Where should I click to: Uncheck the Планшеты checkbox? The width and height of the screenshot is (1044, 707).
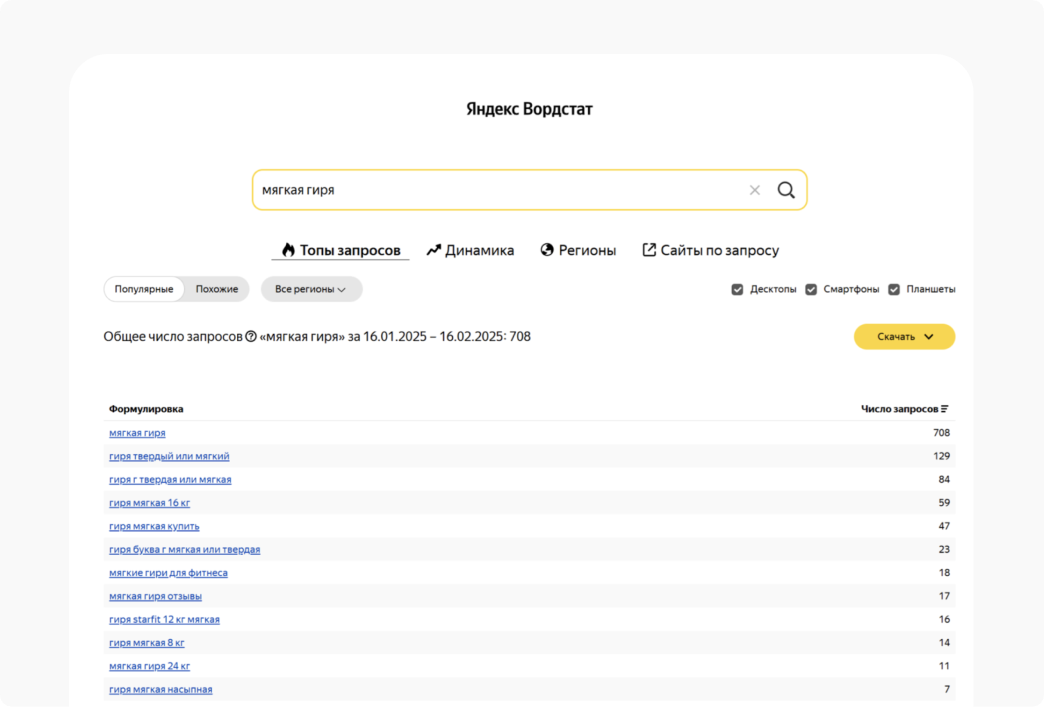[x=894, y=289]
